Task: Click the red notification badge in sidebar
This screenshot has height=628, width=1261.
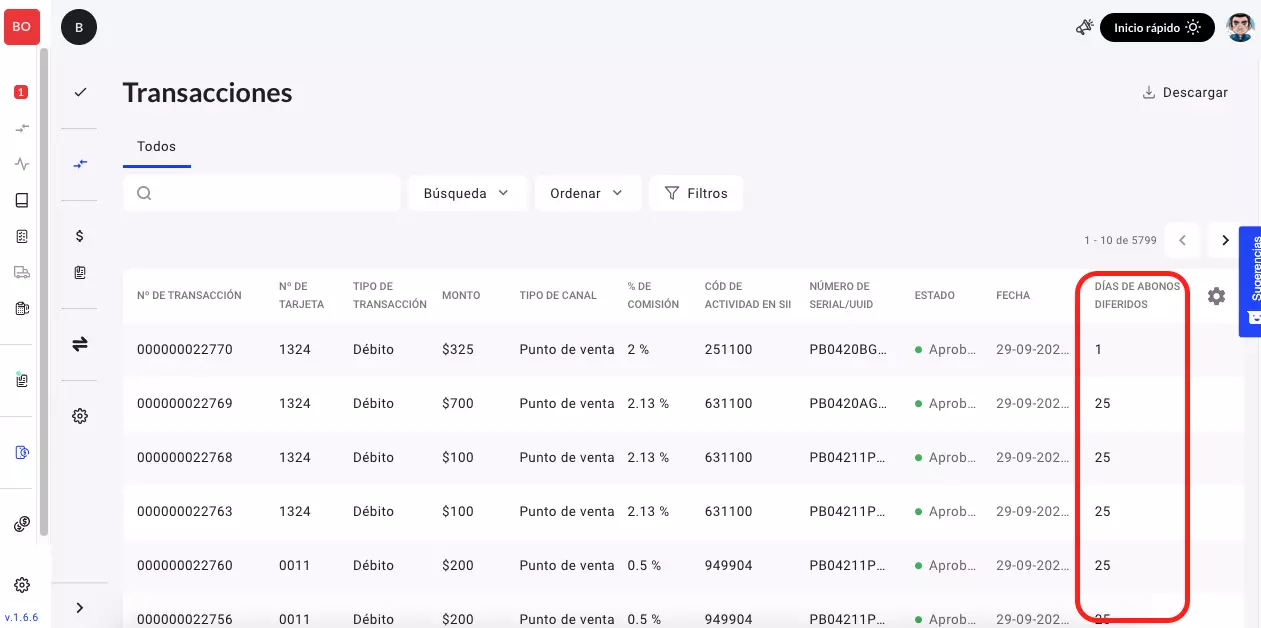Action: coord(21,92)
